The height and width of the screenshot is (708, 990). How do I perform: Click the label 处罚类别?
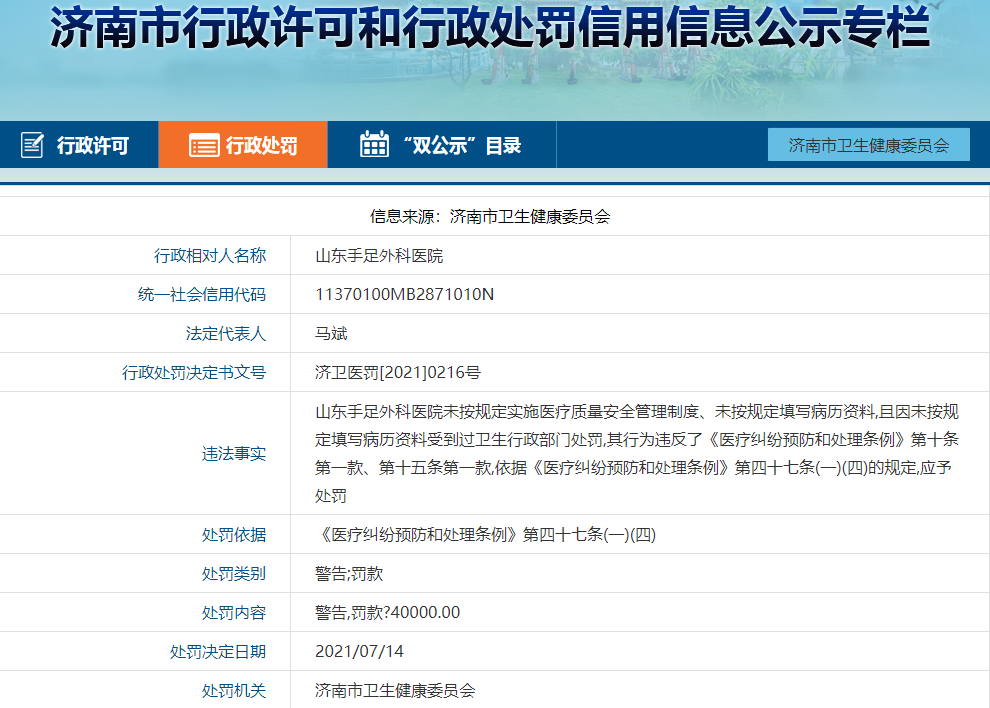pyautogui.click(x=234, y=574)
